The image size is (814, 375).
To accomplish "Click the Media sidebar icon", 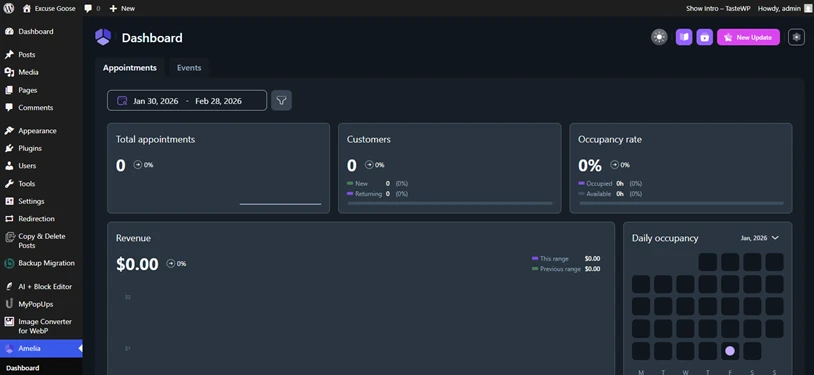I will click(9, 72).
